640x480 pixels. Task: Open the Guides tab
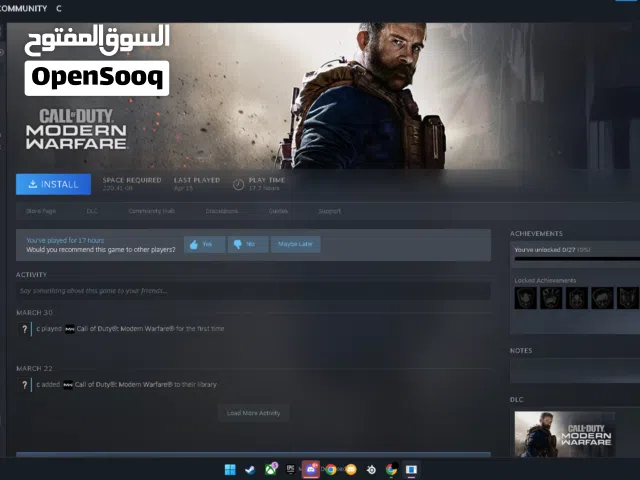click(278, 211)
